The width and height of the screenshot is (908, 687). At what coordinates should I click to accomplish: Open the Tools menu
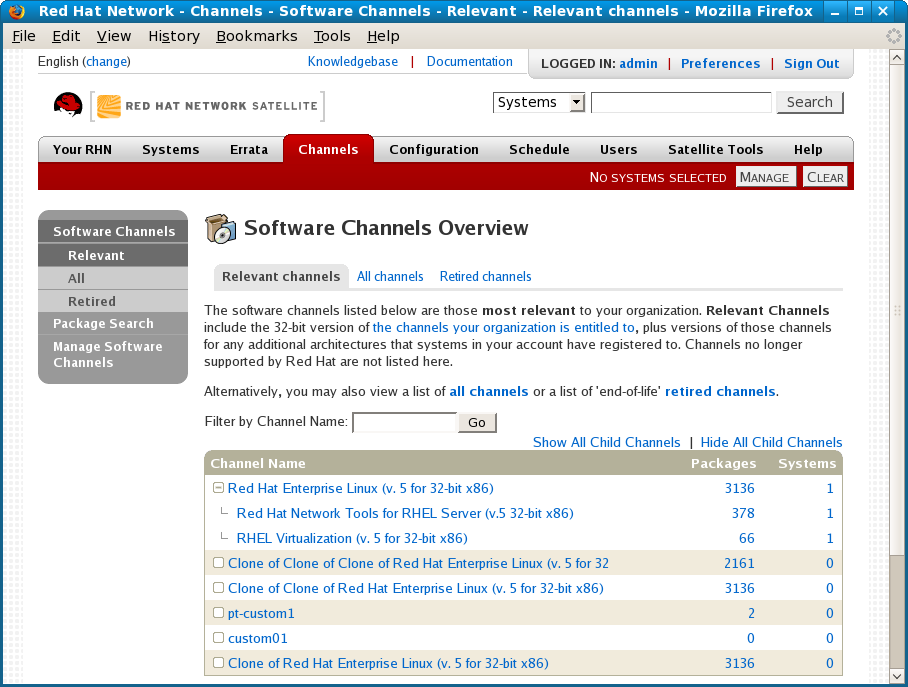click(332, 36)
